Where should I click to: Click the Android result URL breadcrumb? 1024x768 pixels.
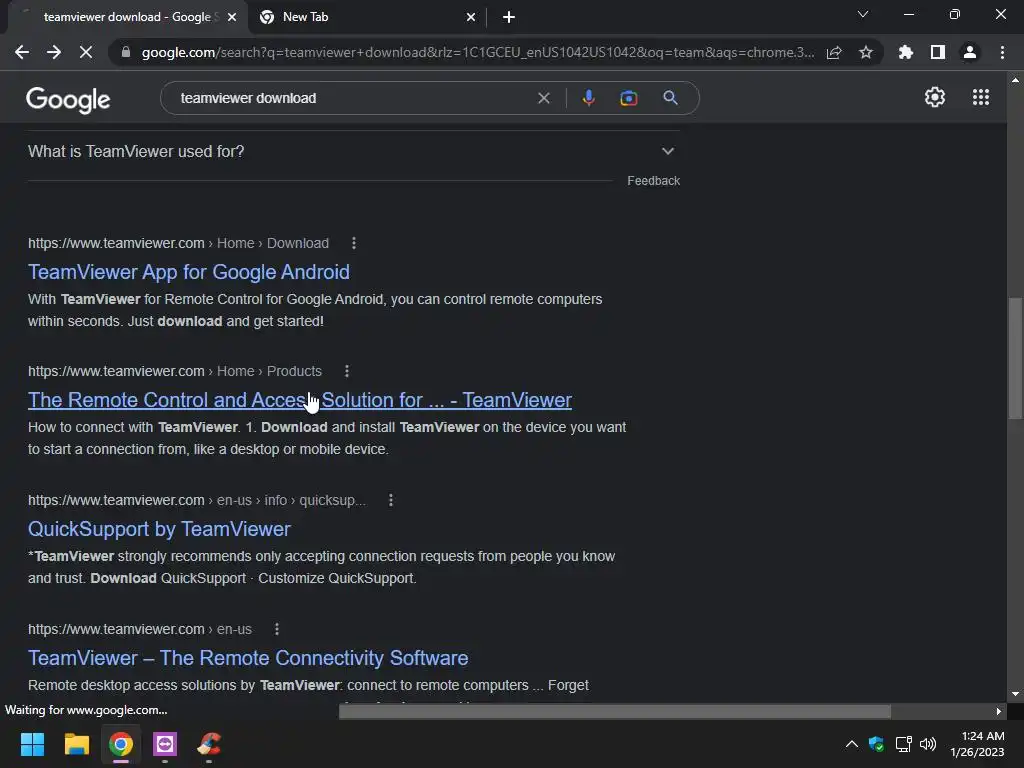(x=178, y=243)
